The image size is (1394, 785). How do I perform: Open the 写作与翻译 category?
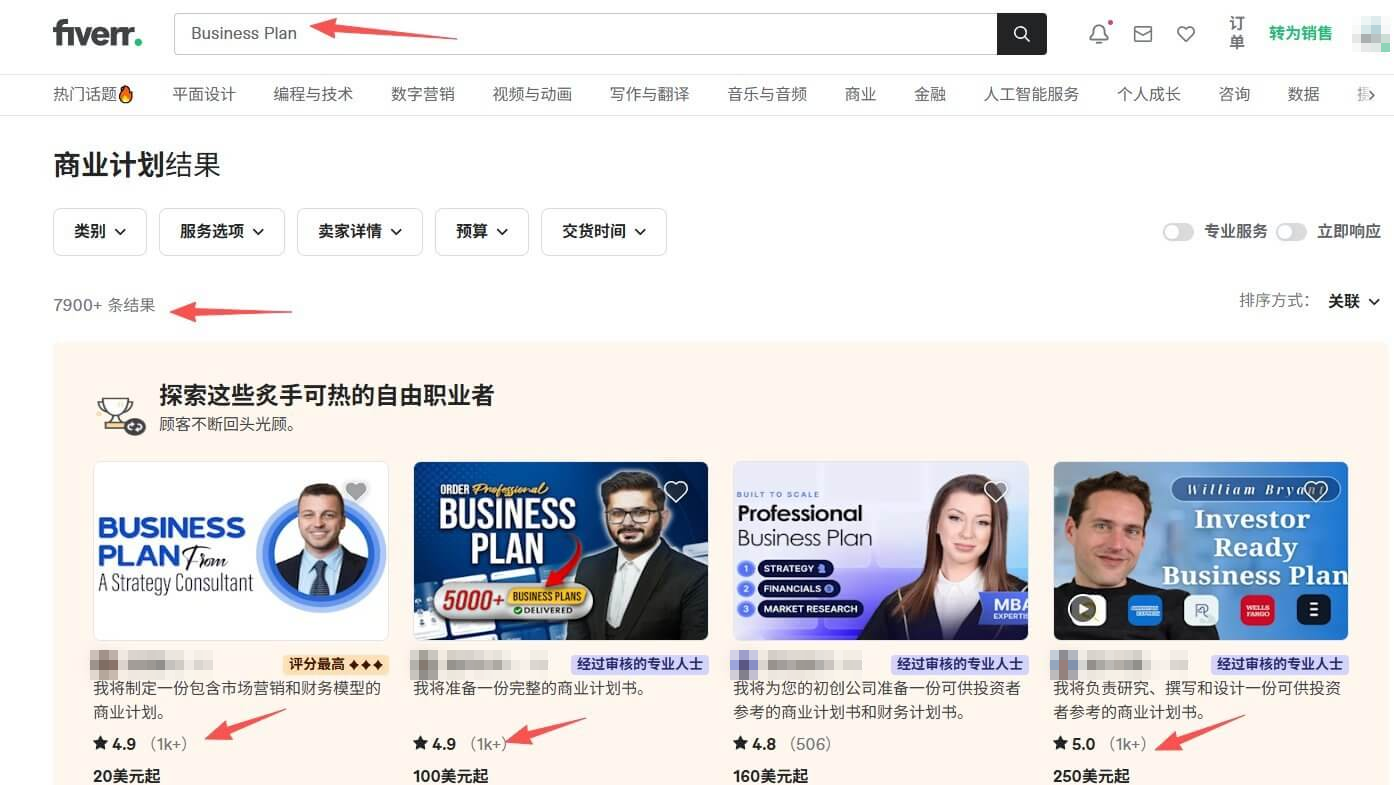coord(650,94)
